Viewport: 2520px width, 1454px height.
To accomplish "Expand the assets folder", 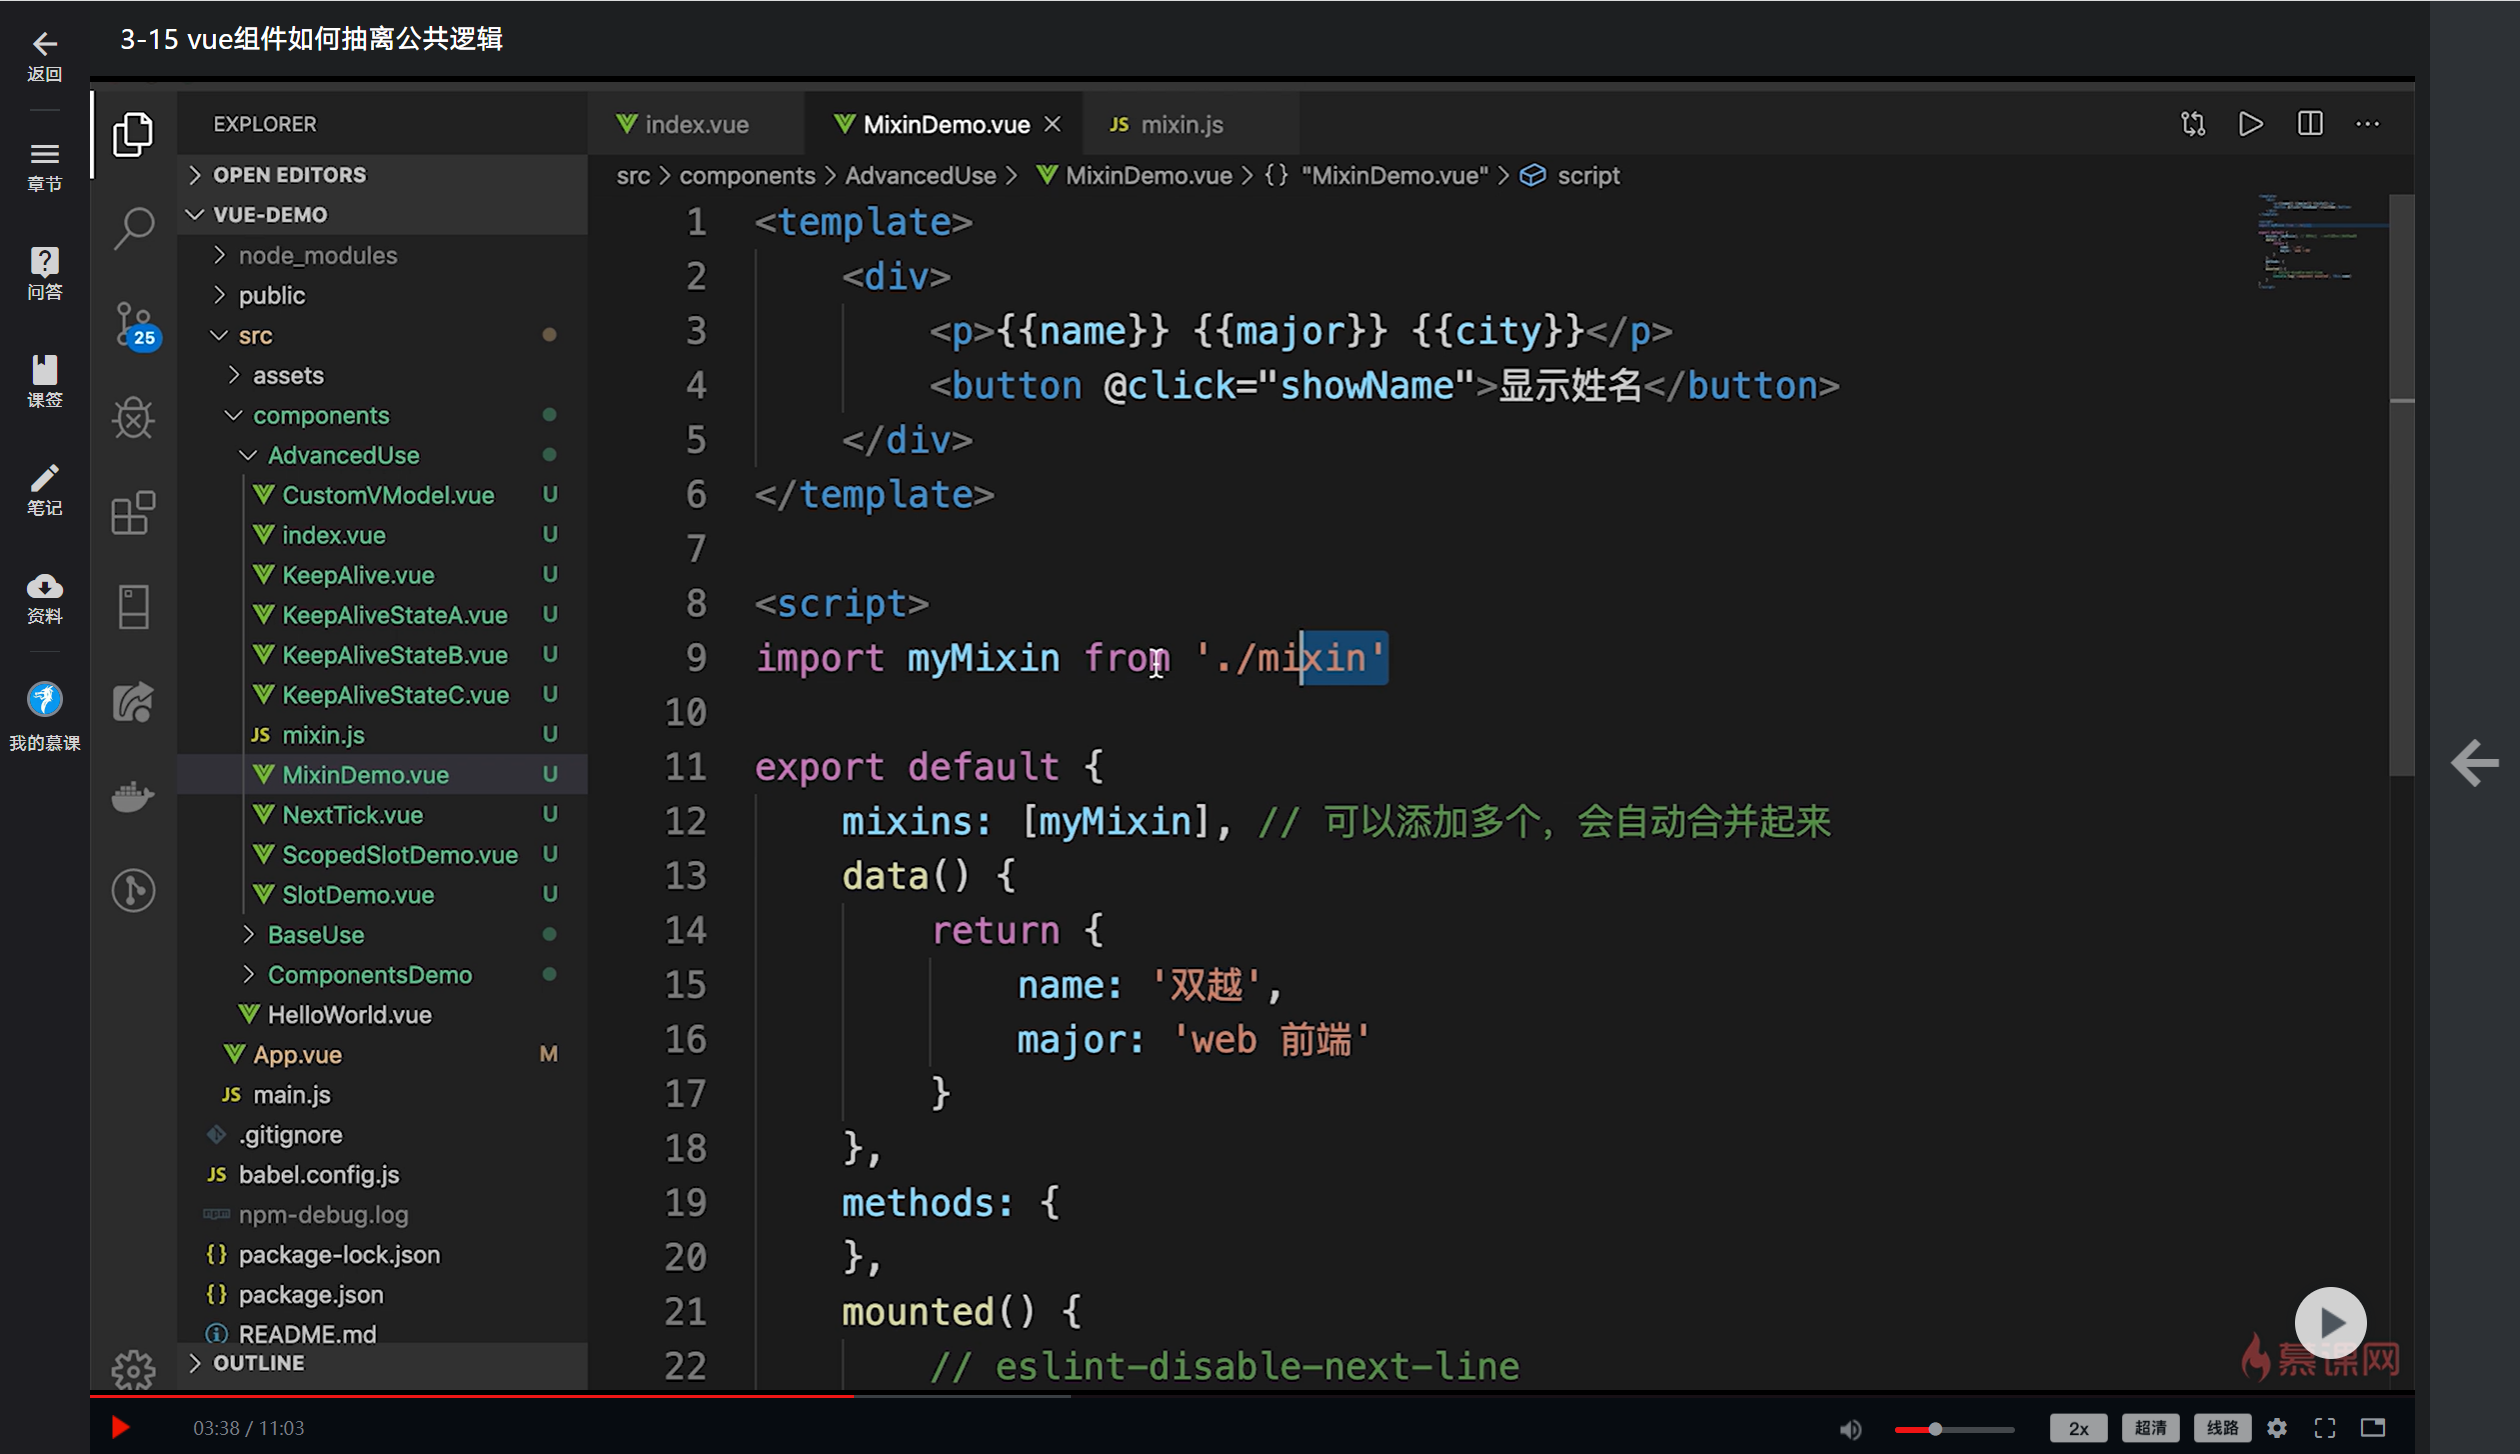I will tap(382, 375).
